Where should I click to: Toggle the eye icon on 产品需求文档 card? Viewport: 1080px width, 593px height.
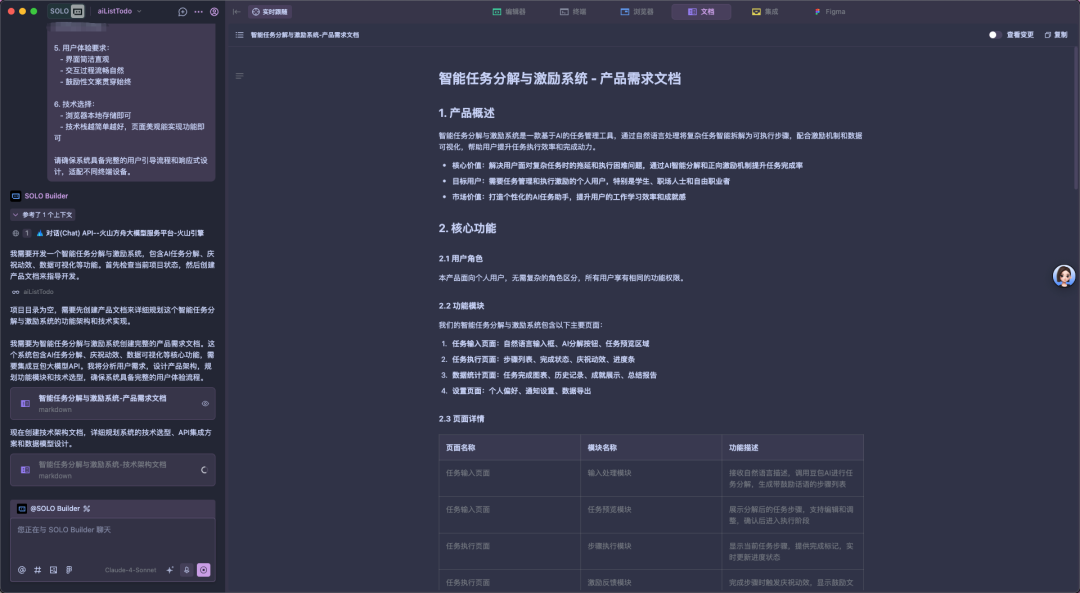[205, 404]
